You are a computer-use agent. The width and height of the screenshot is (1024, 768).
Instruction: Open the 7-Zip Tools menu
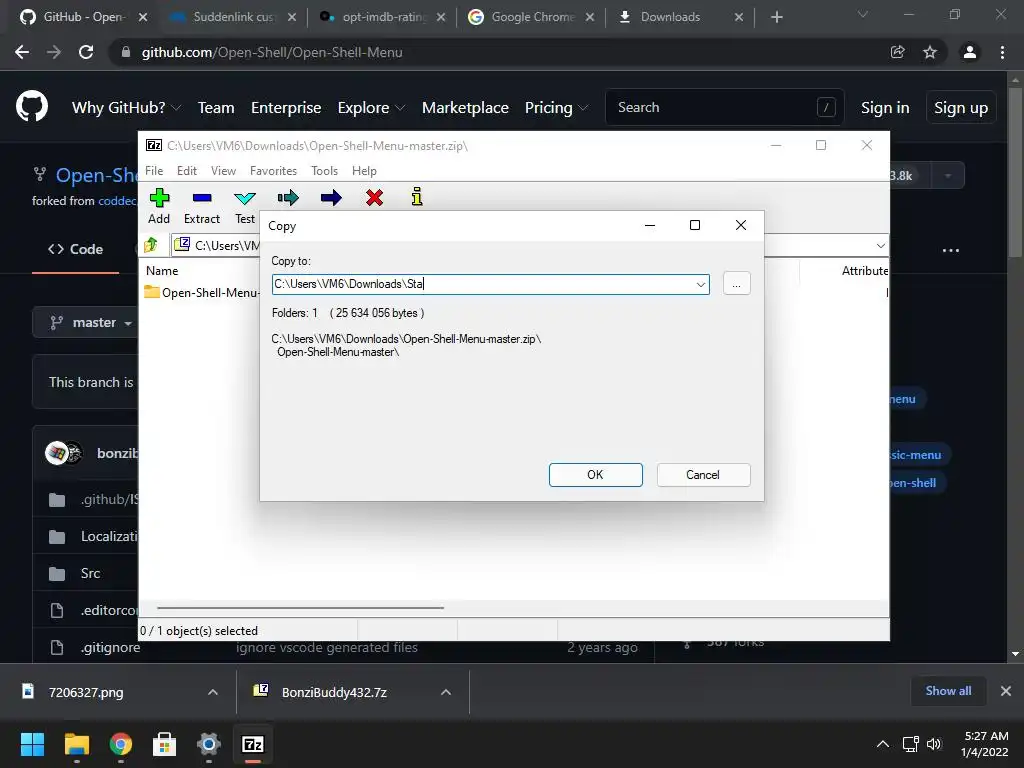click(325, 170)
